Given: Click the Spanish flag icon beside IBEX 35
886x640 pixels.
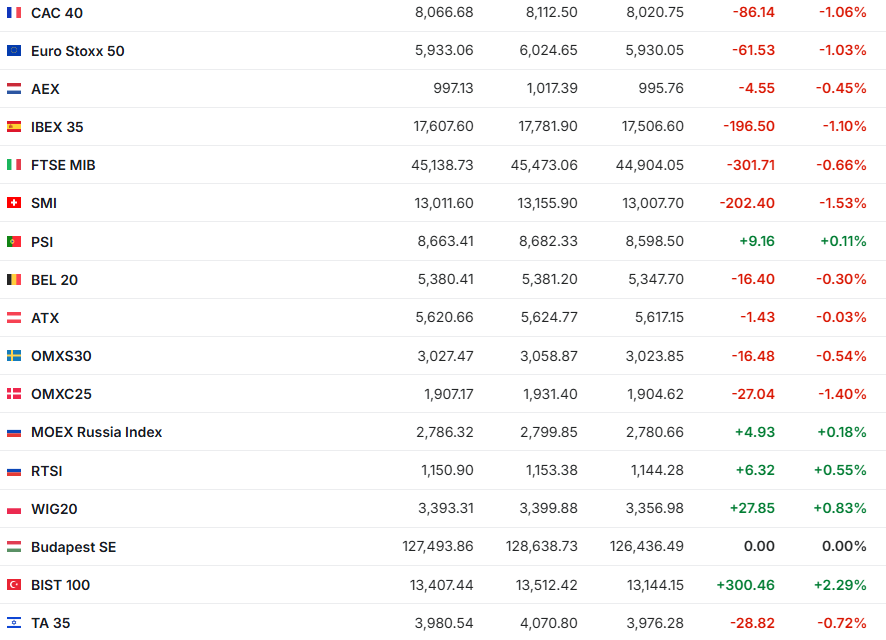Looking at the screenshot, I should point(14,127).
